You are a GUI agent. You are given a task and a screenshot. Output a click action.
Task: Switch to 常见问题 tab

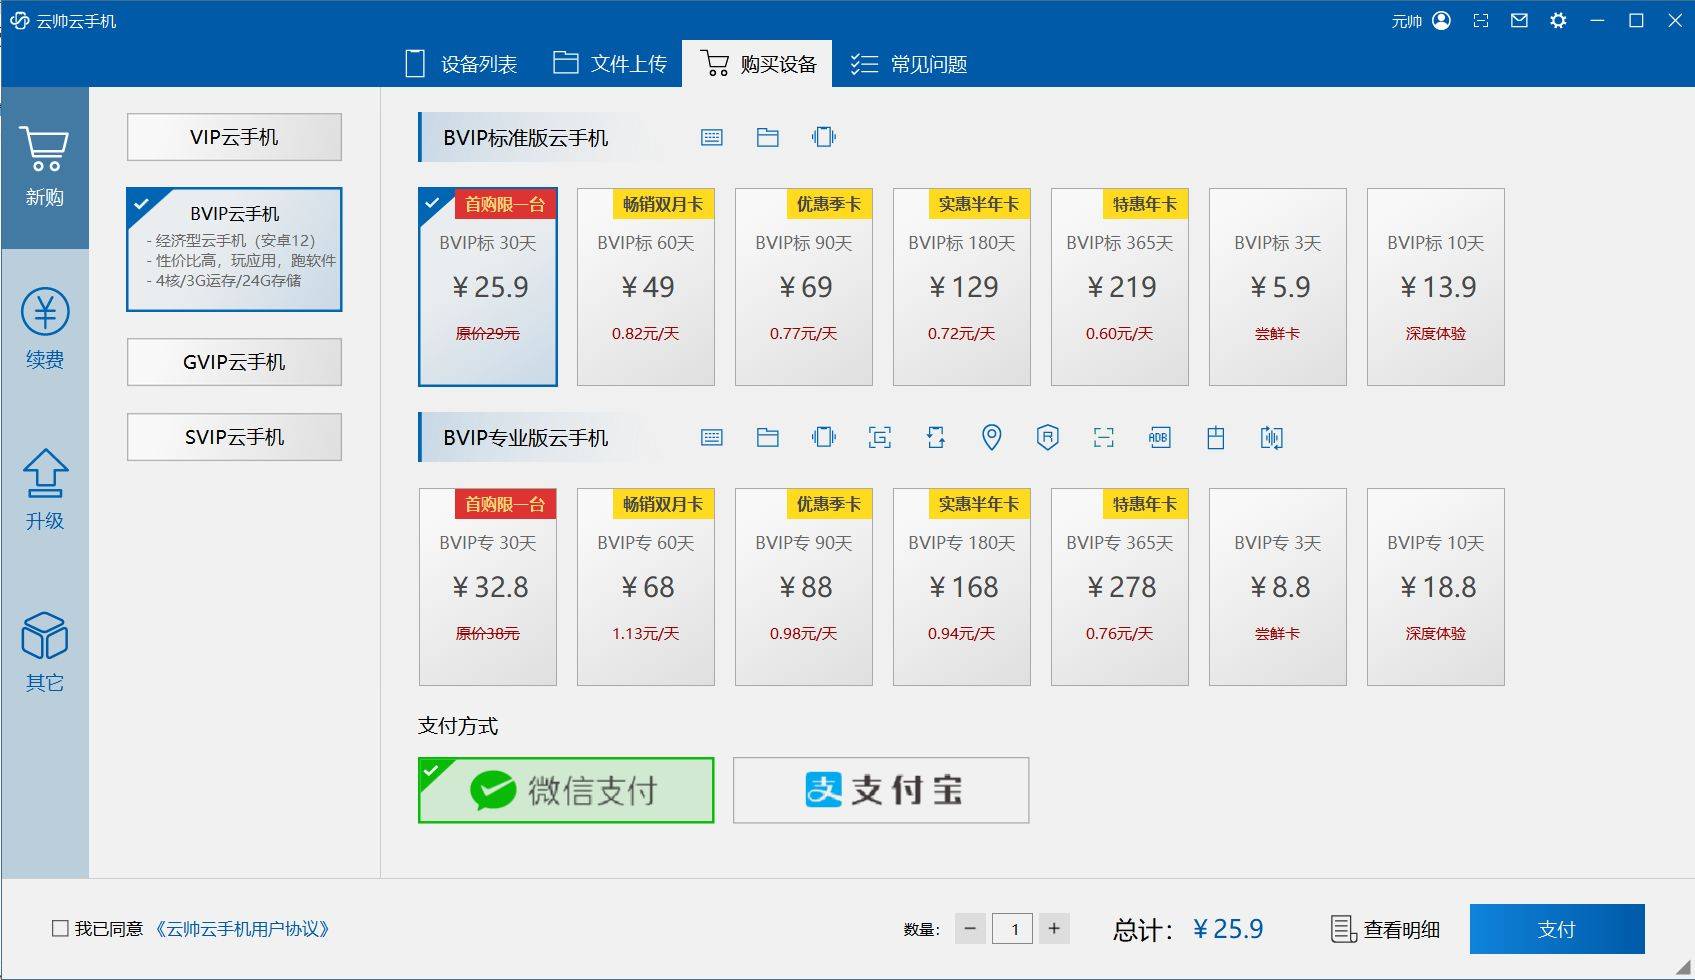(x=908, y=64)
